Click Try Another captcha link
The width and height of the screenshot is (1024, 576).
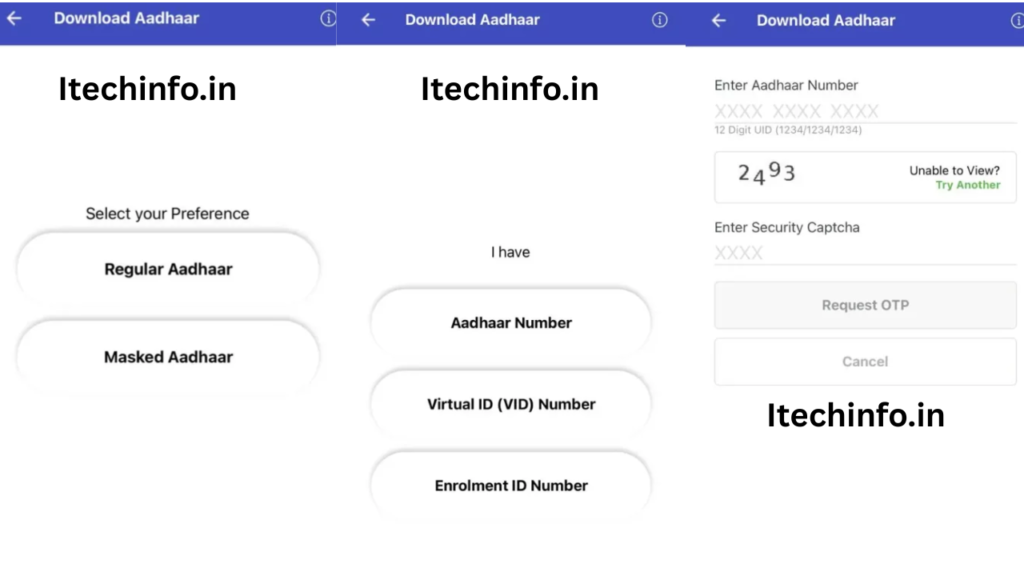point(968,185)
